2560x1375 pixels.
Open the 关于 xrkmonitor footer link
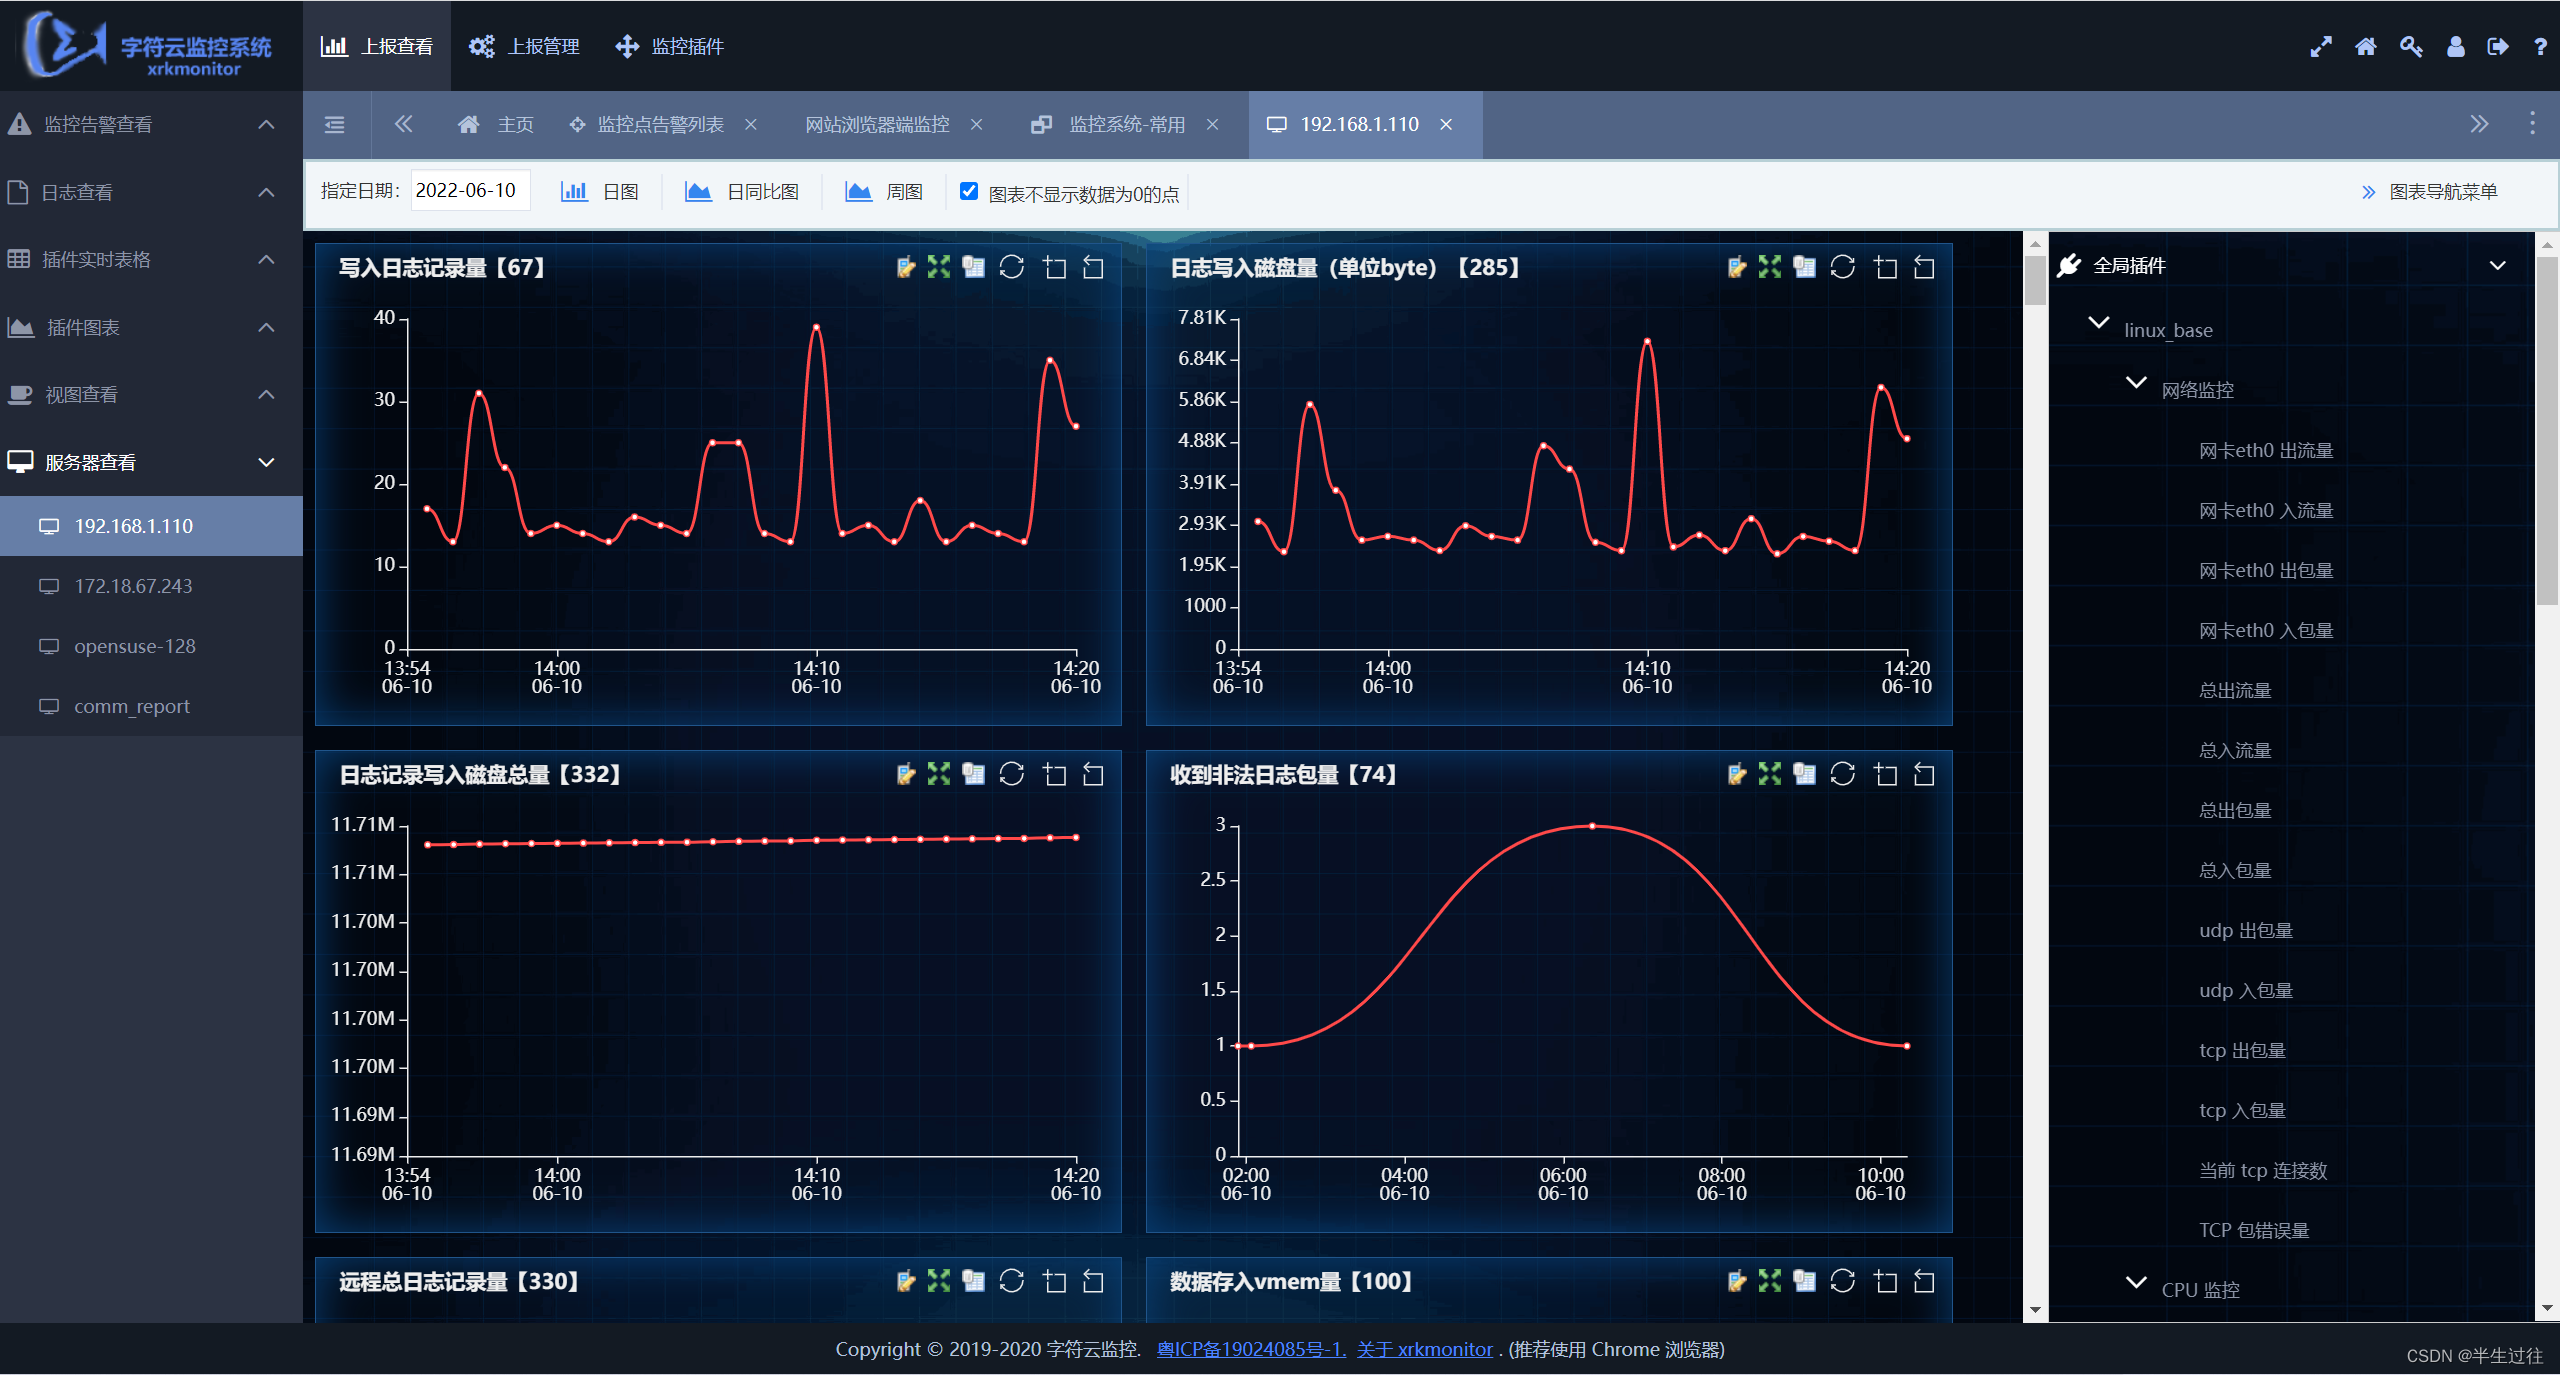[x=1424, y=1349]
